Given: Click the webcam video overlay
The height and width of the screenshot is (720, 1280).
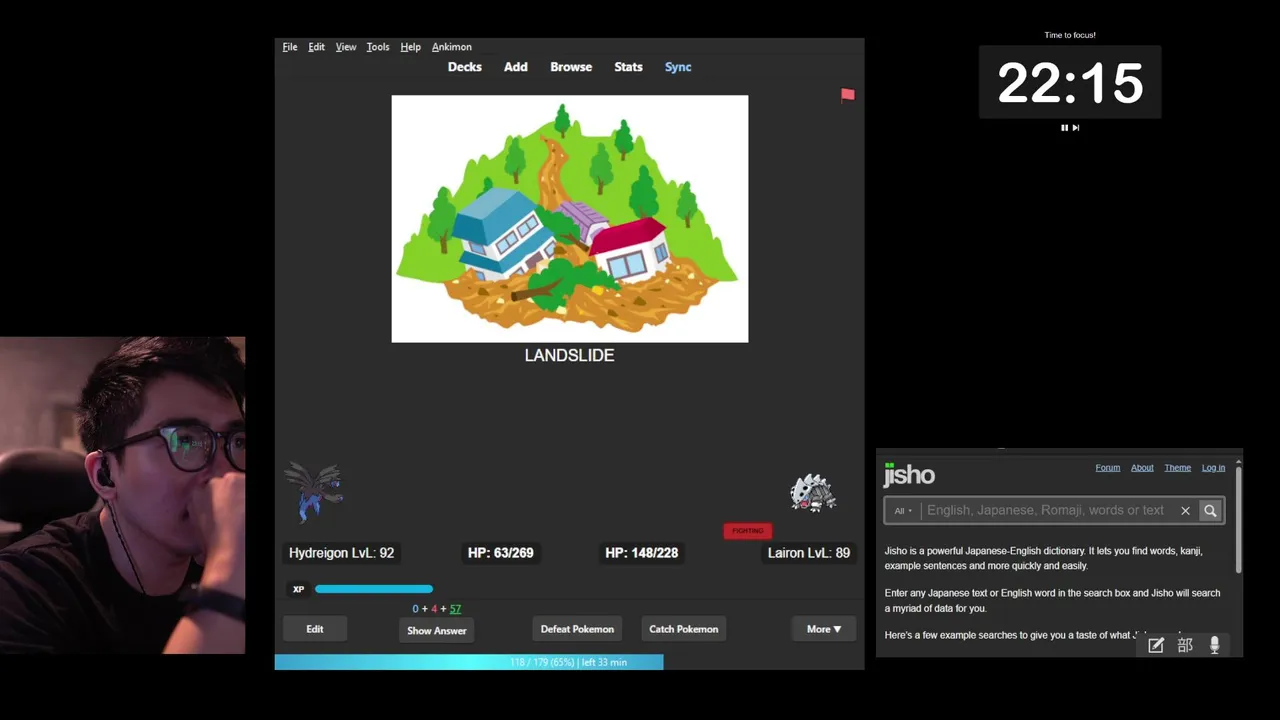Looking at the screenshot, I should click(122, 495).
